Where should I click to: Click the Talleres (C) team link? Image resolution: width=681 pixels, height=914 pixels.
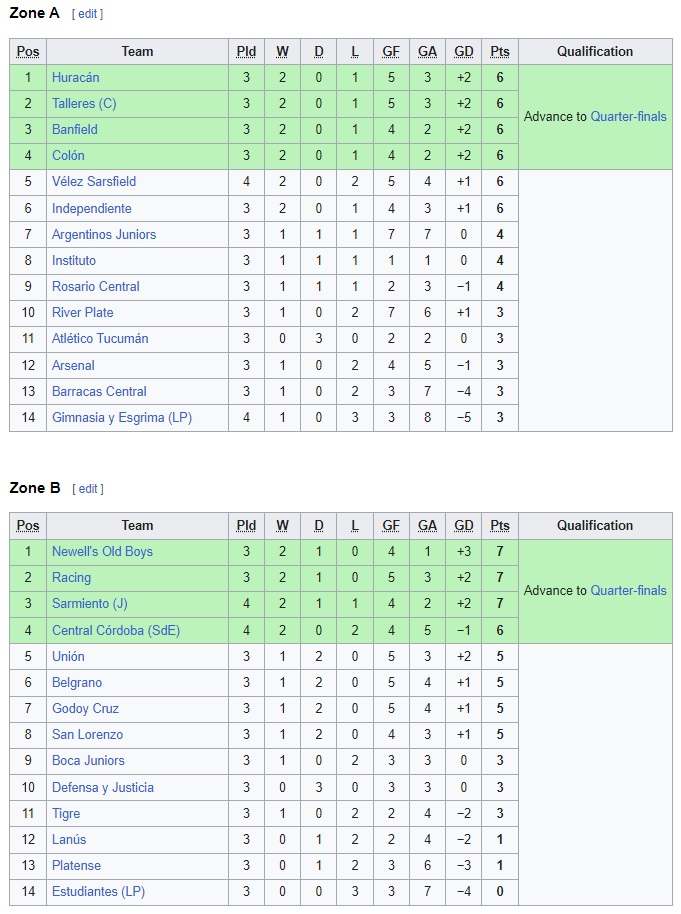pyautogui.click(x=84, y=103)
